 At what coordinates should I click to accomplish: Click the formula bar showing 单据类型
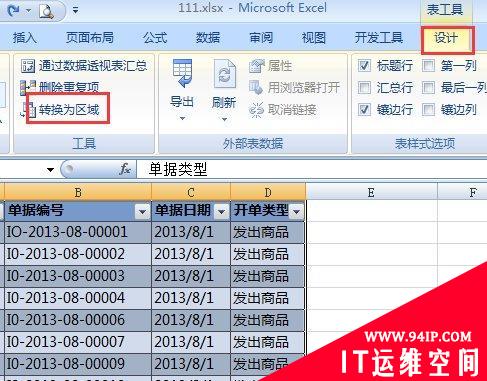(x=311, y=169)
